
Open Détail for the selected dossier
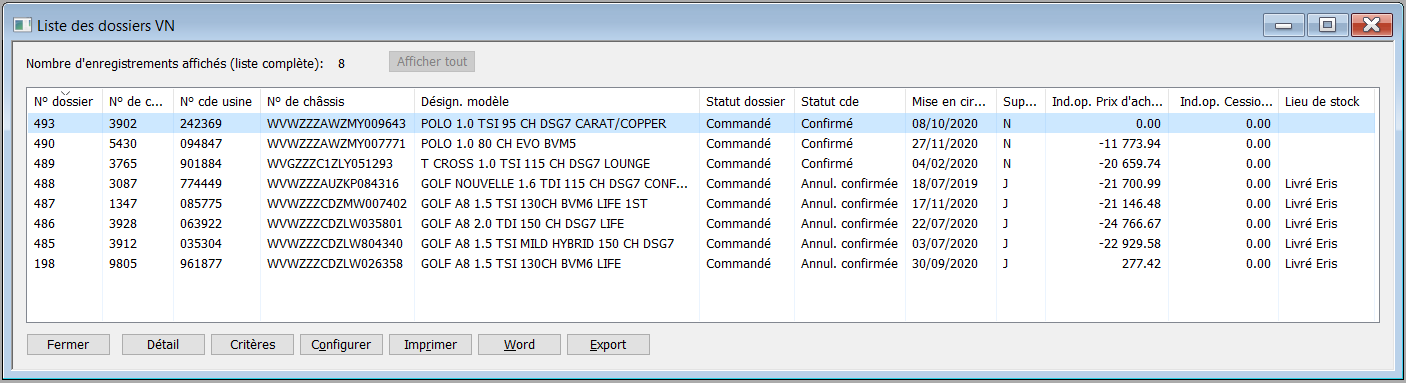(163, 344)
